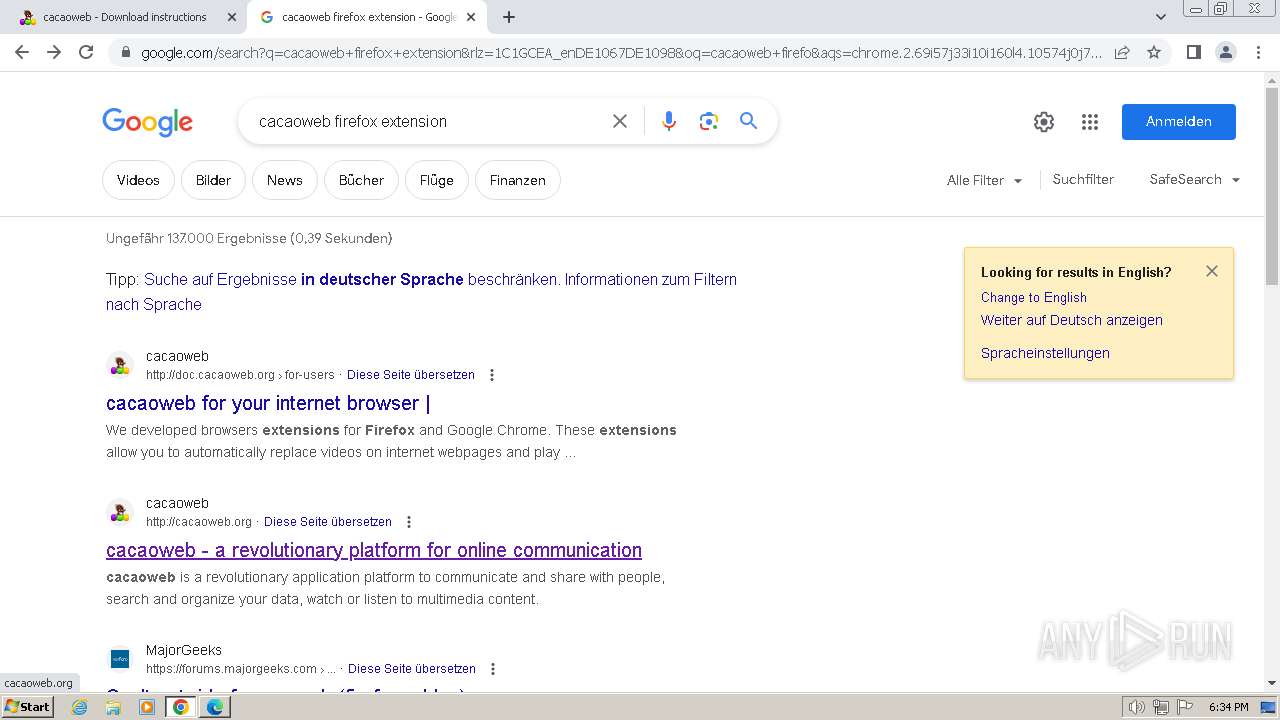Click the page vertical scrollbar down arrow

point(1272,683)
